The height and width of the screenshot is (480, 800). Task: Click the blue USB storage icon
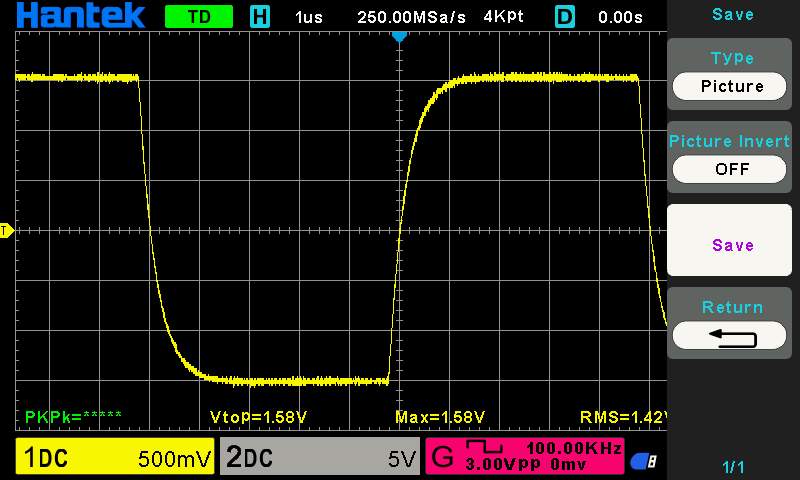pyautogui.click(x=644, y=462)
